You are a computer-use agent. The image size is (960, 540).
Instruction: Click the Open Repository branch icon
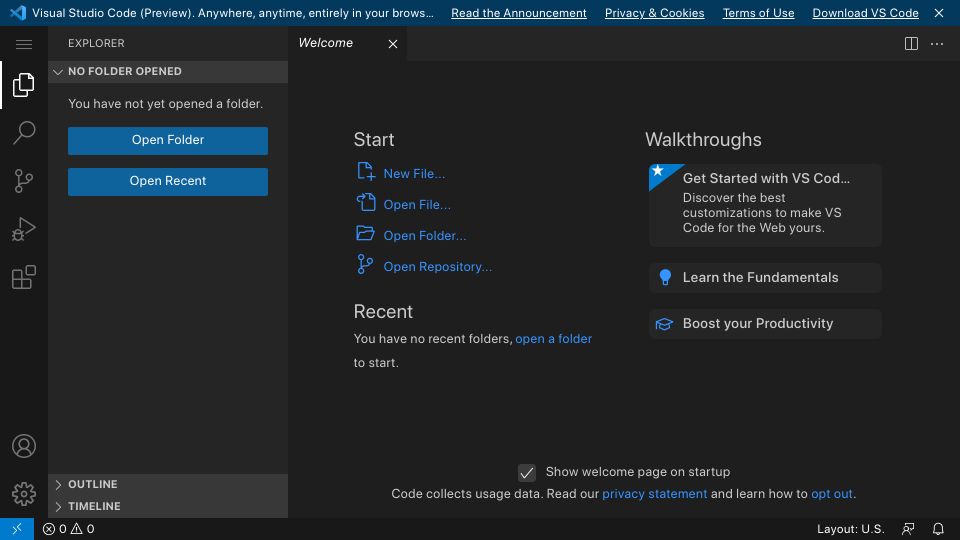[x=365, y=264]
